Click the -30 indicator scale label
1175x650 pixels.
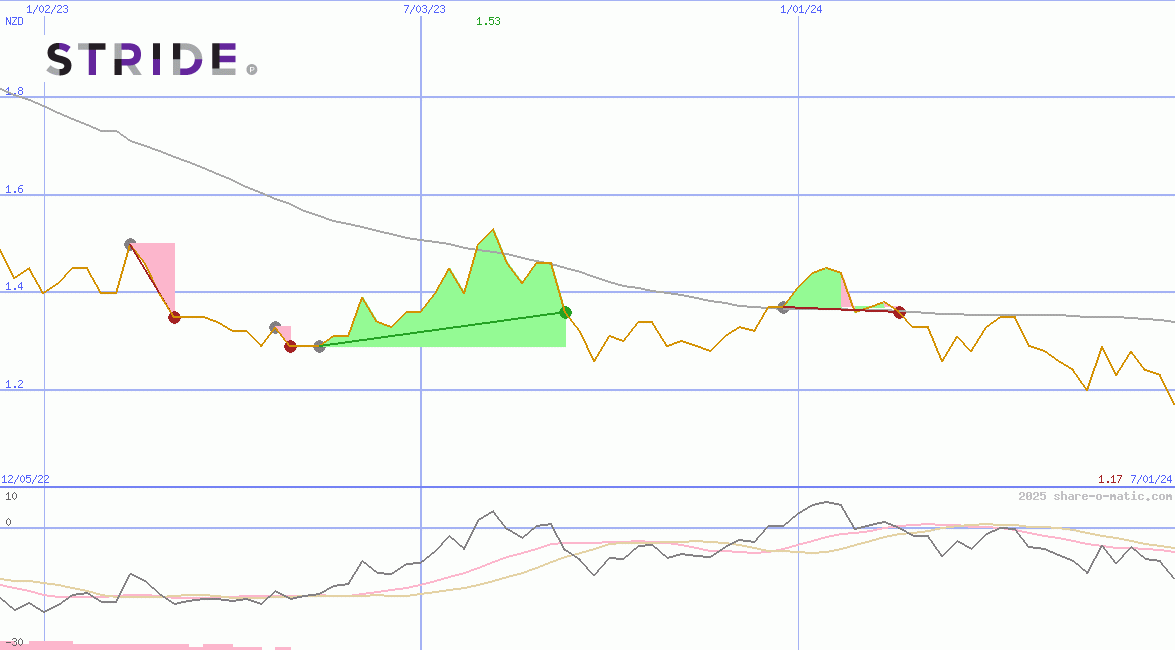[x=14, y=642]
